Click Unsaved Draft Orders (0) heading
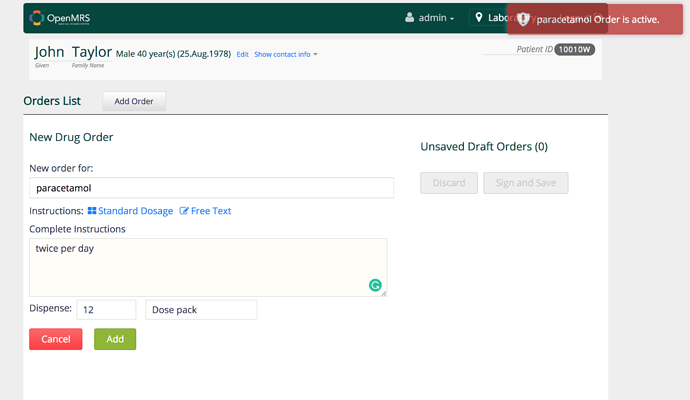The image size is (690, 400). click(x=484, y=147)
